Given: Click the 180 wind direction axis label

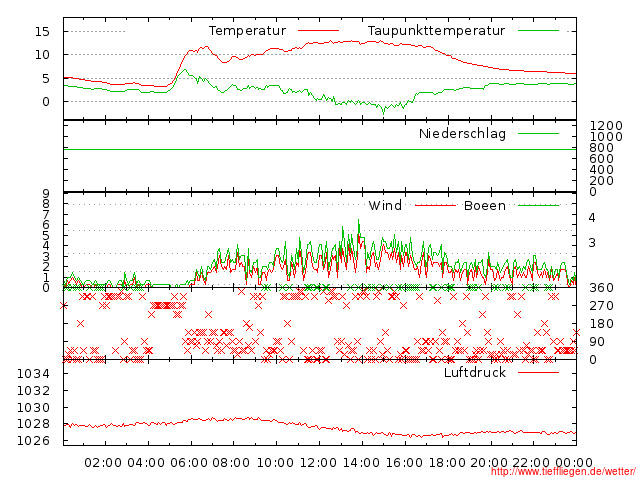Looking at the screenshot, I should tap(602, 324).
